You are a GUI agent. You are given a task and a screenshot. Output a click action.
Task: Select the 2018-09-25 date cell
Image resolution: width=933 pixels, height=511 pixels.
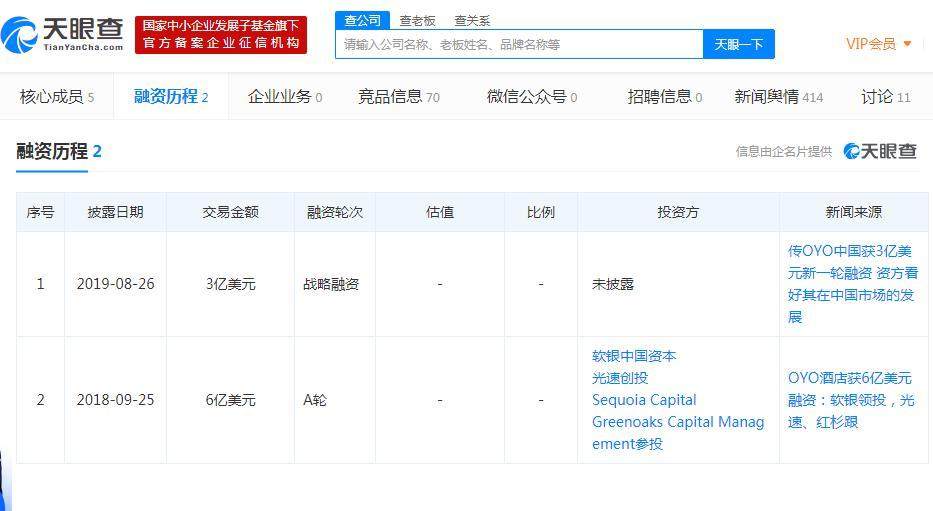(x=115, y=400)
